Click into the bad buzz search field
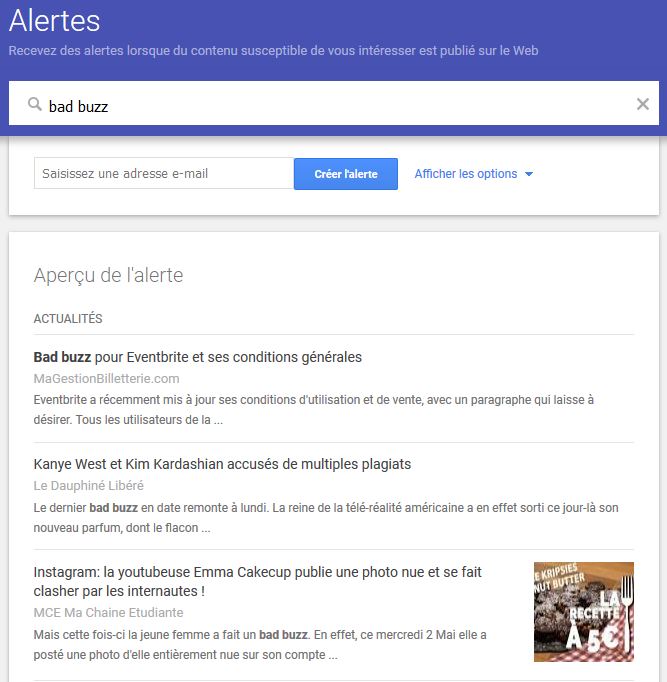667x682 pixels. (334, 104)
